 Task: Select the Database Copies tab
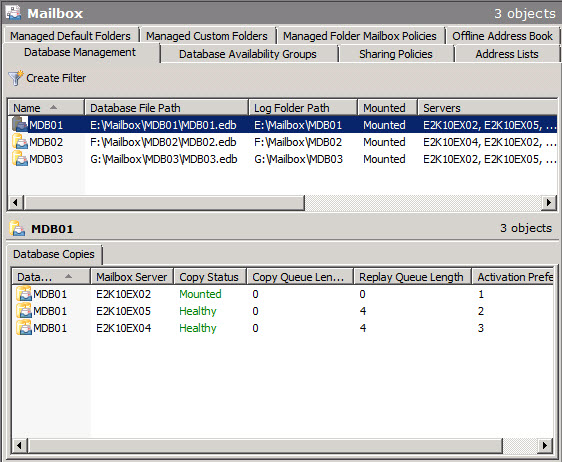54,254
